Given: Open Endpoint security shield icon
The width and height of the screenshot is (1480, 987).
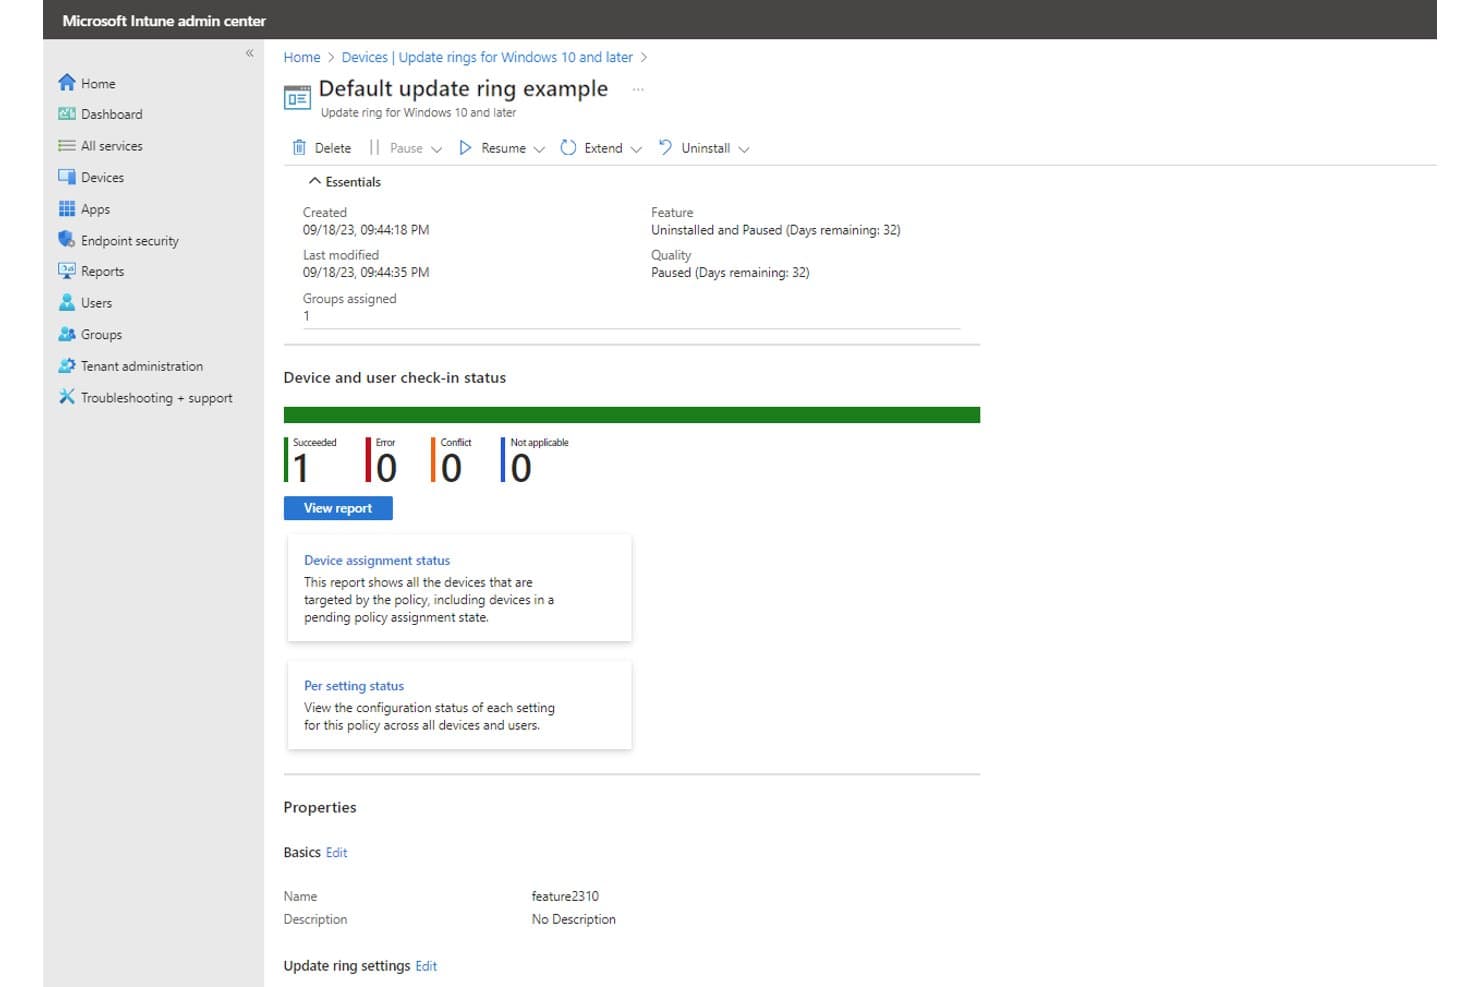Looking at the screenshot, I should (67, 240).
